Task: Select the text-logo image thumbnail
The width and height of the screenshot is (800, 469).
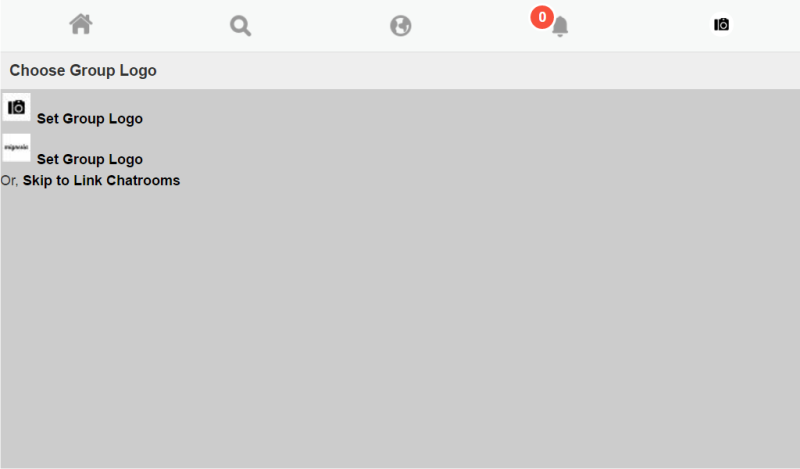Action: point(16,148)
